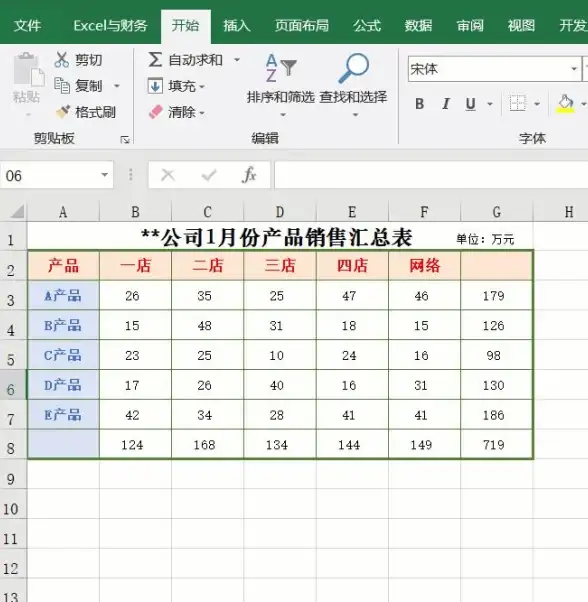Toggle Underline formatting
The image size is (588, 602).
(471, 104)
